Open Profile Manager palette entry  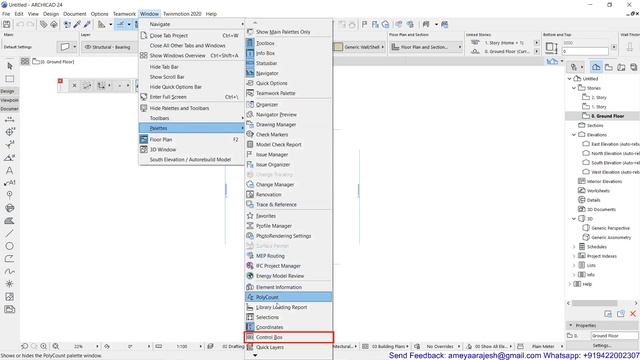288,226
